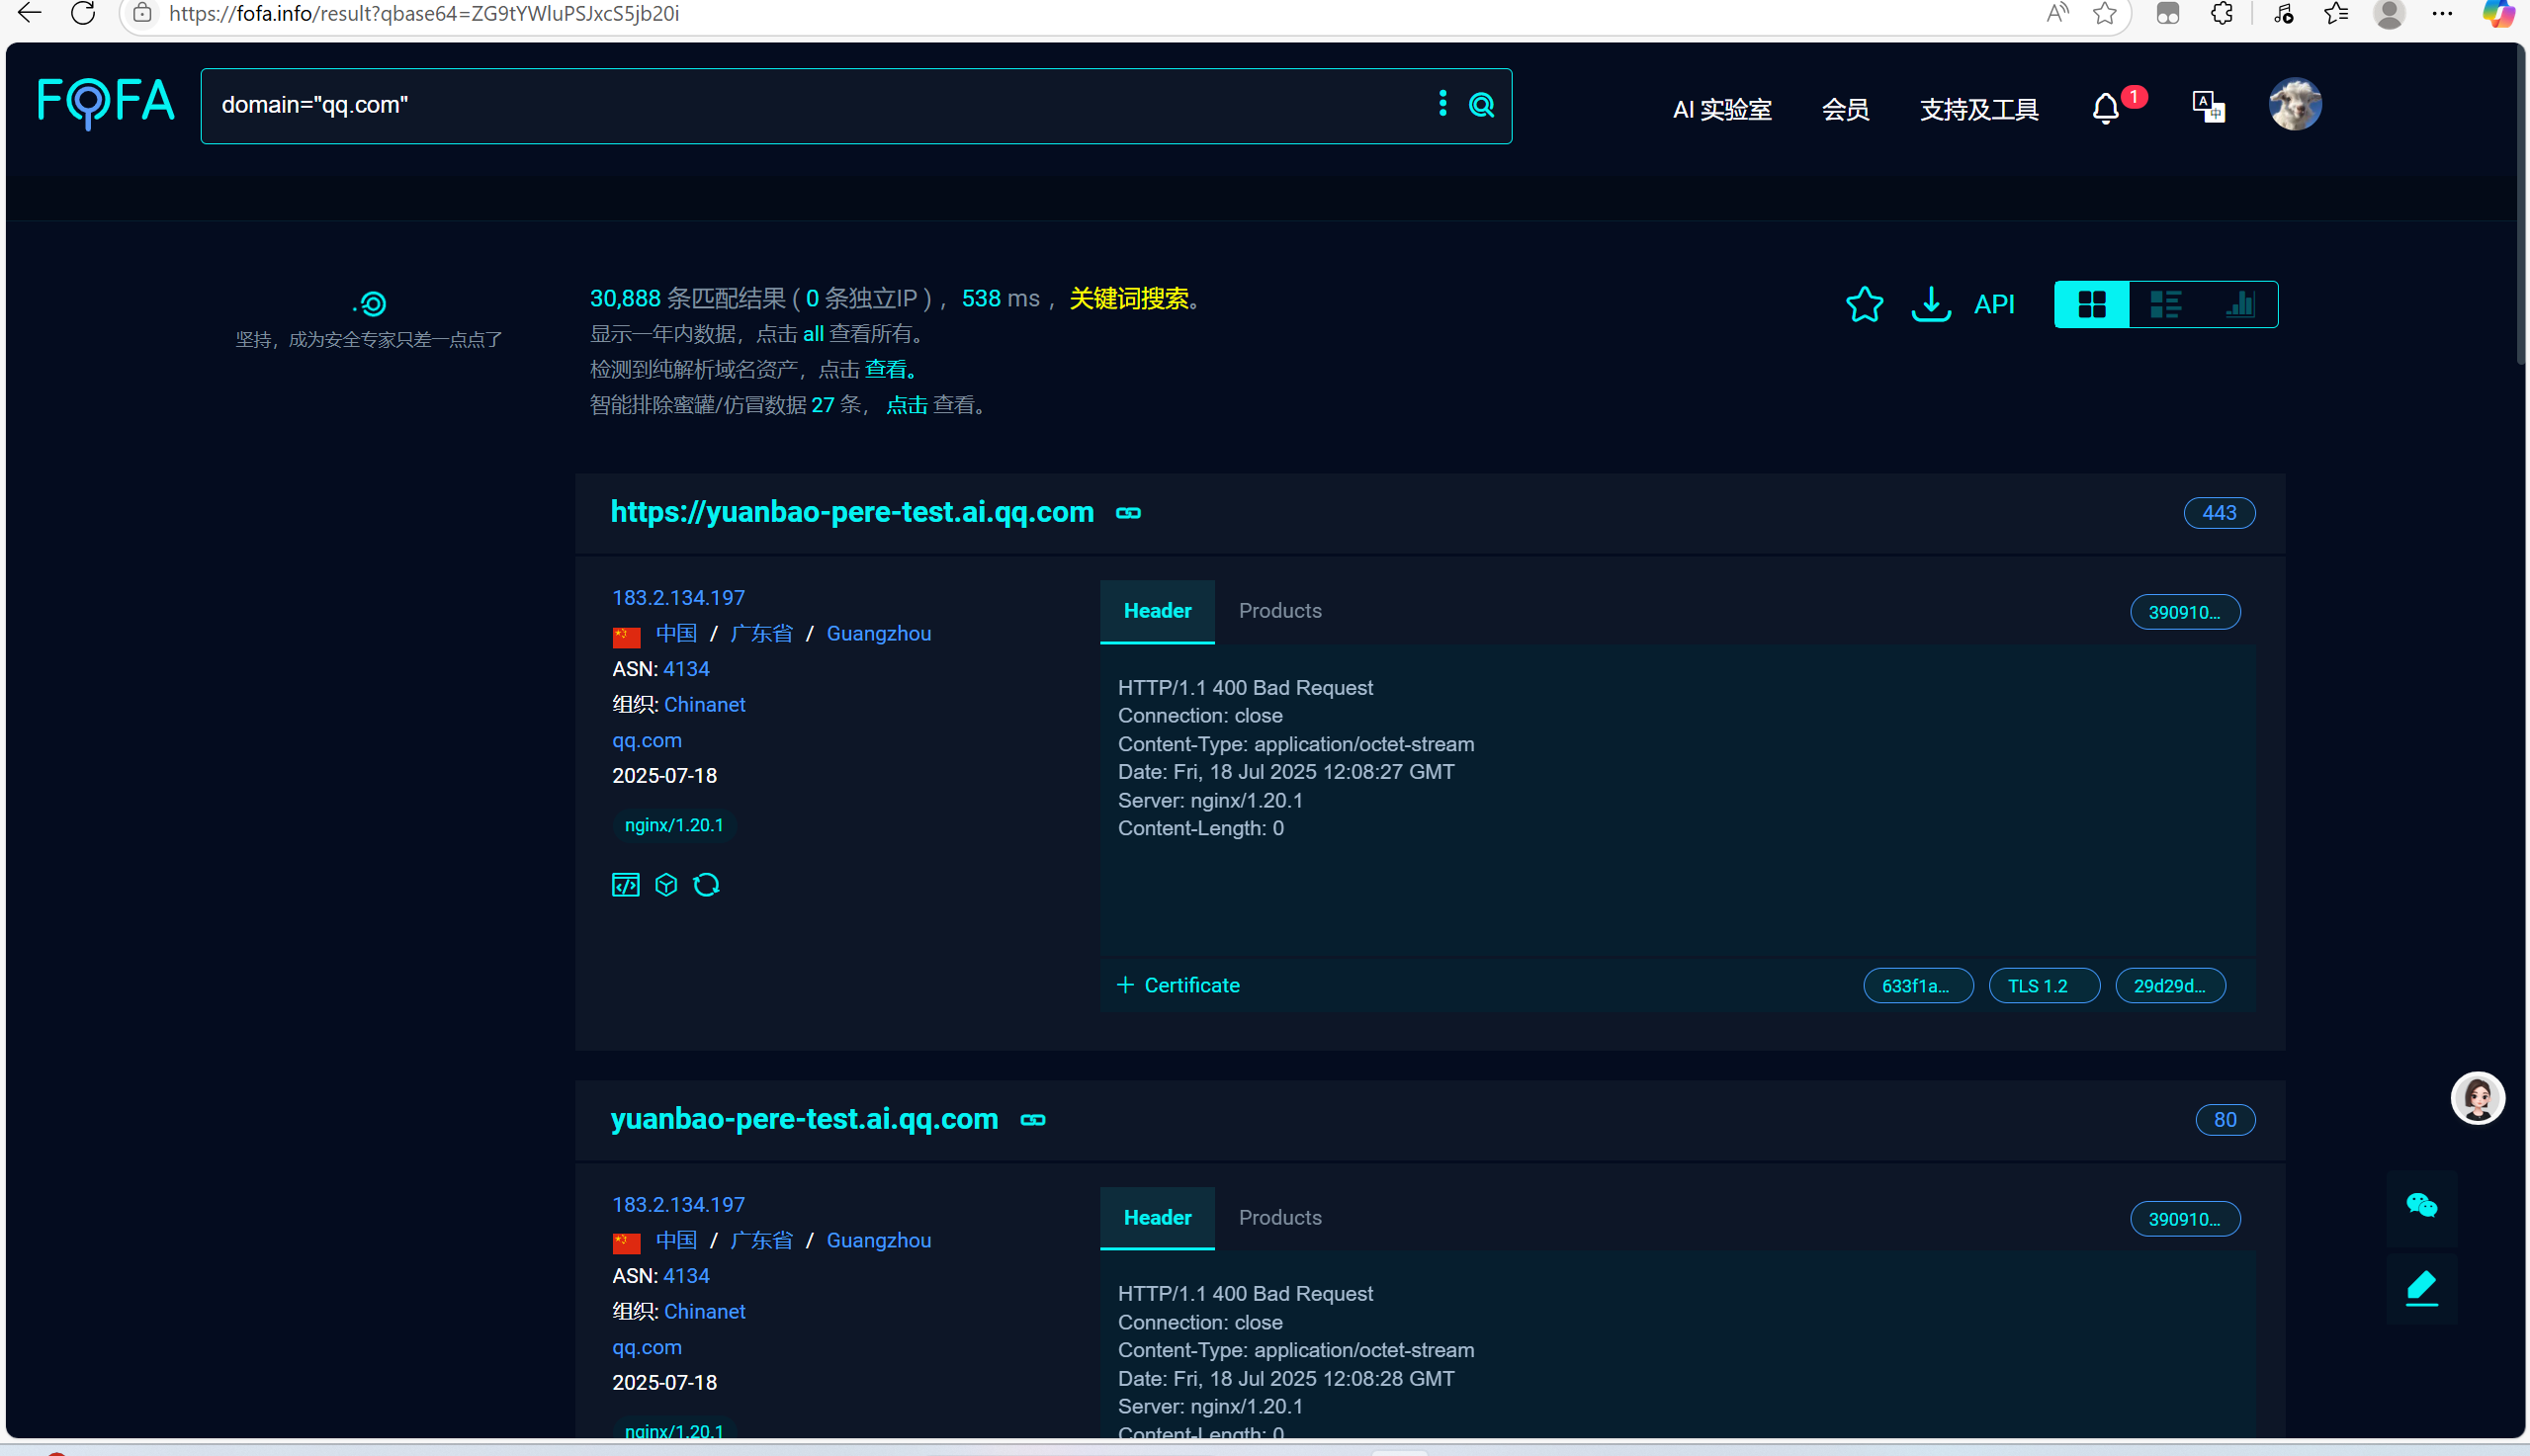Viewport: 2530px width, 1456px height.
Task: Expand the Certificate section
Action: pos(1178,985)
